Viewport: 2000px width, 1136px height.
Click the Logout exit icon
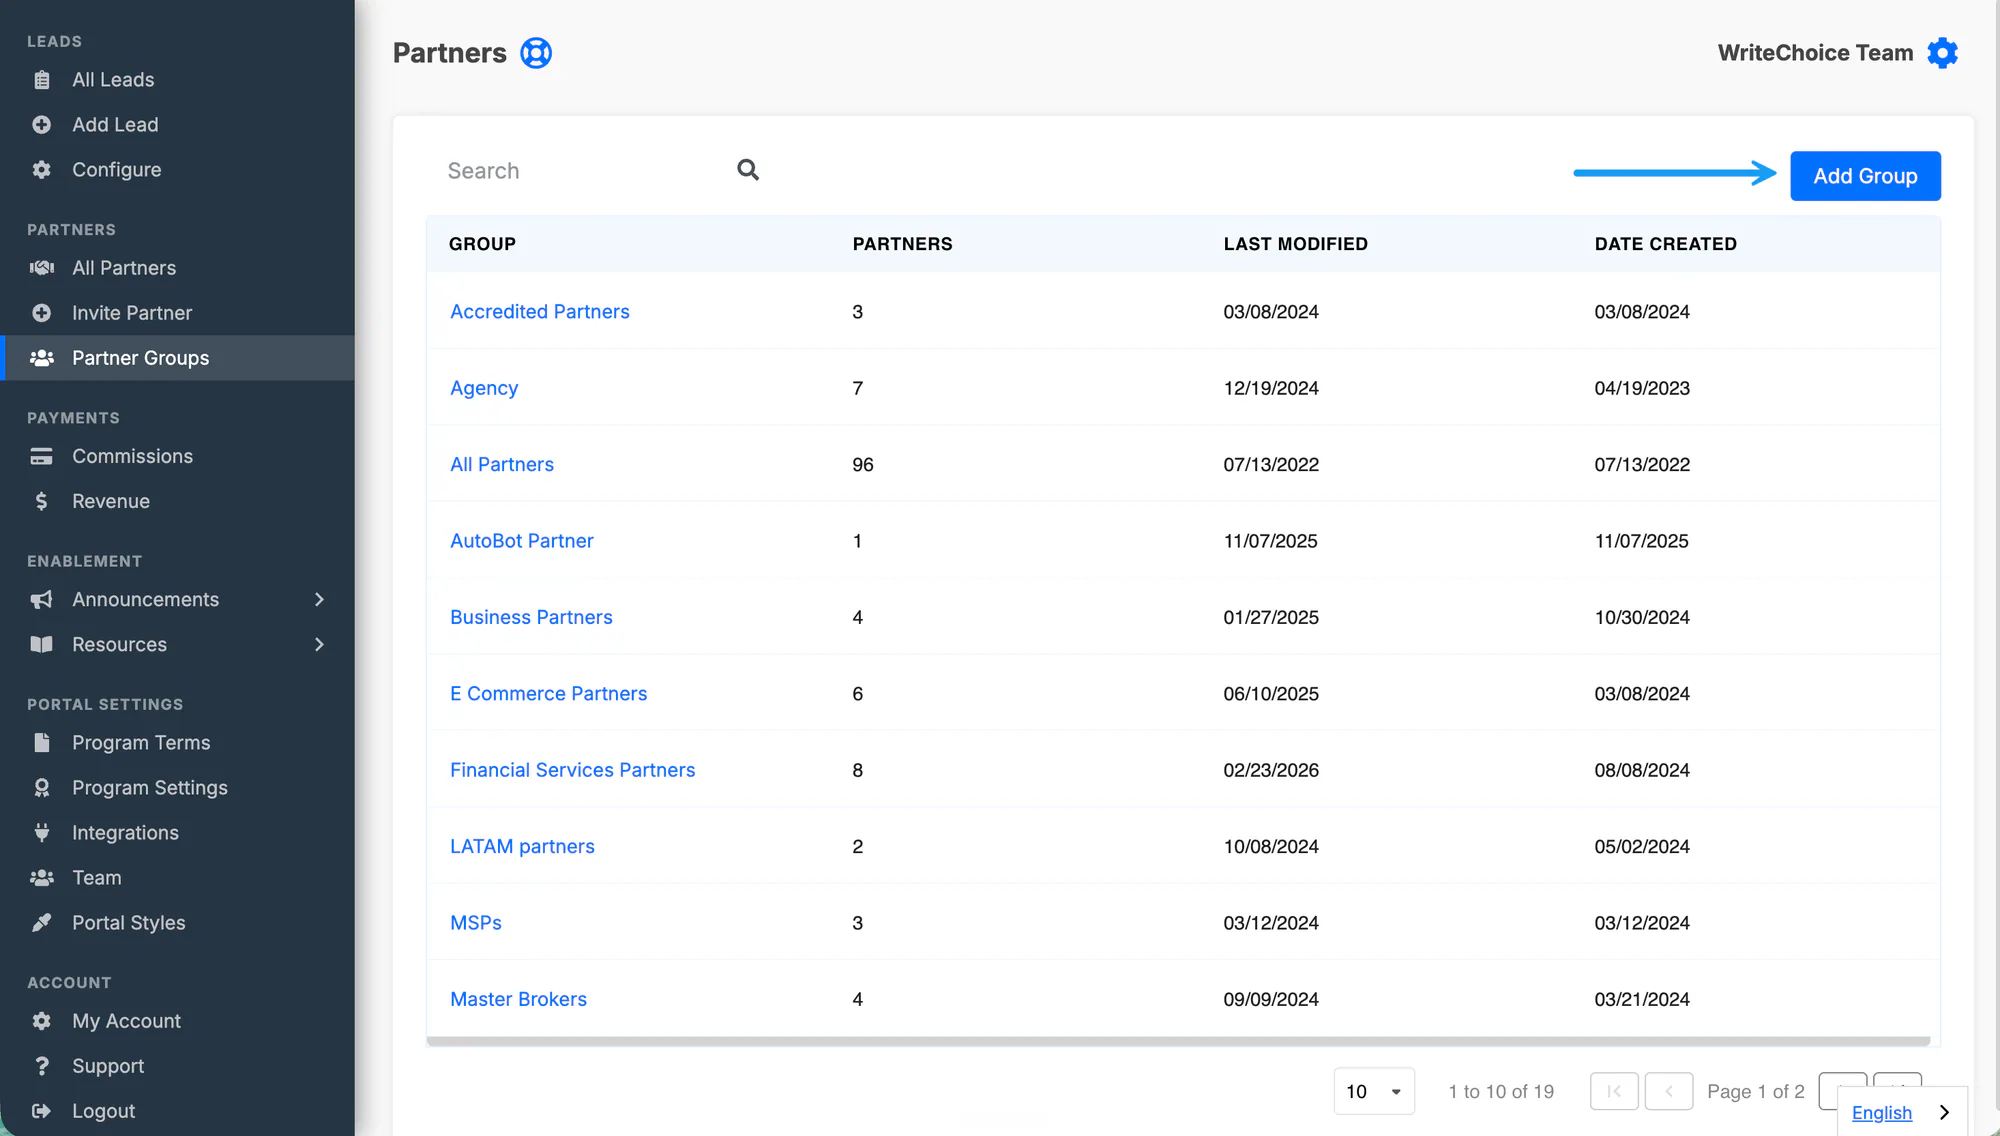(41, 1111)
